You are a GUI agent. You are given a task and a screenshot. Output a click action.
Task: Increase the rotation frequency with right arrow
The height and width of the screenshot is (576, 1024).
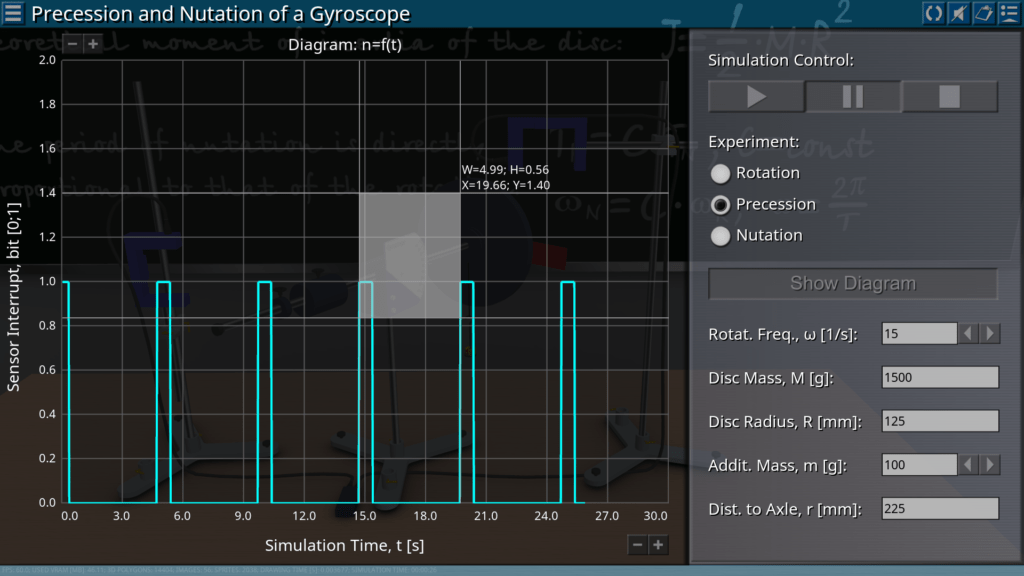(990, 334)
